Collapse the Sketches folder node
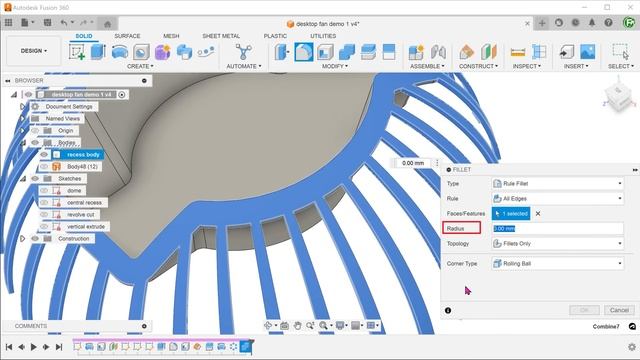This screenshot has height=360, width=640. coord(23,179)
